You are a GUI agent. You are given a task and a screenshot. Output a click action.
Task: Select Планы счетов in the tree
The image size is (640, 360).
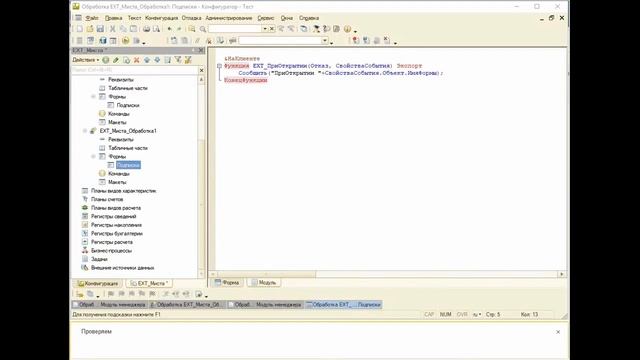click(107, 200)
